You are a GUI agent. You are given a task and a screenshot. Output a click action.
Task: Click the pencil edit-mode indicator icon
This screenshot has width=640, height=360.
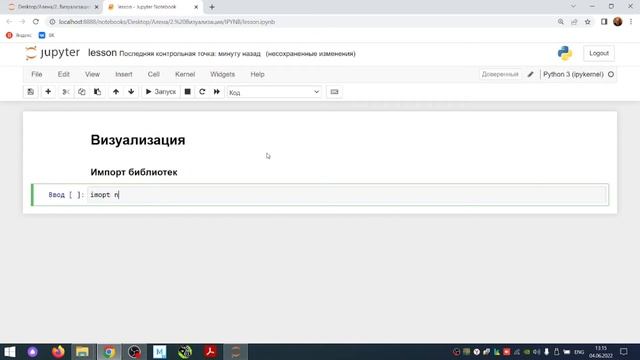pos(530,74)
